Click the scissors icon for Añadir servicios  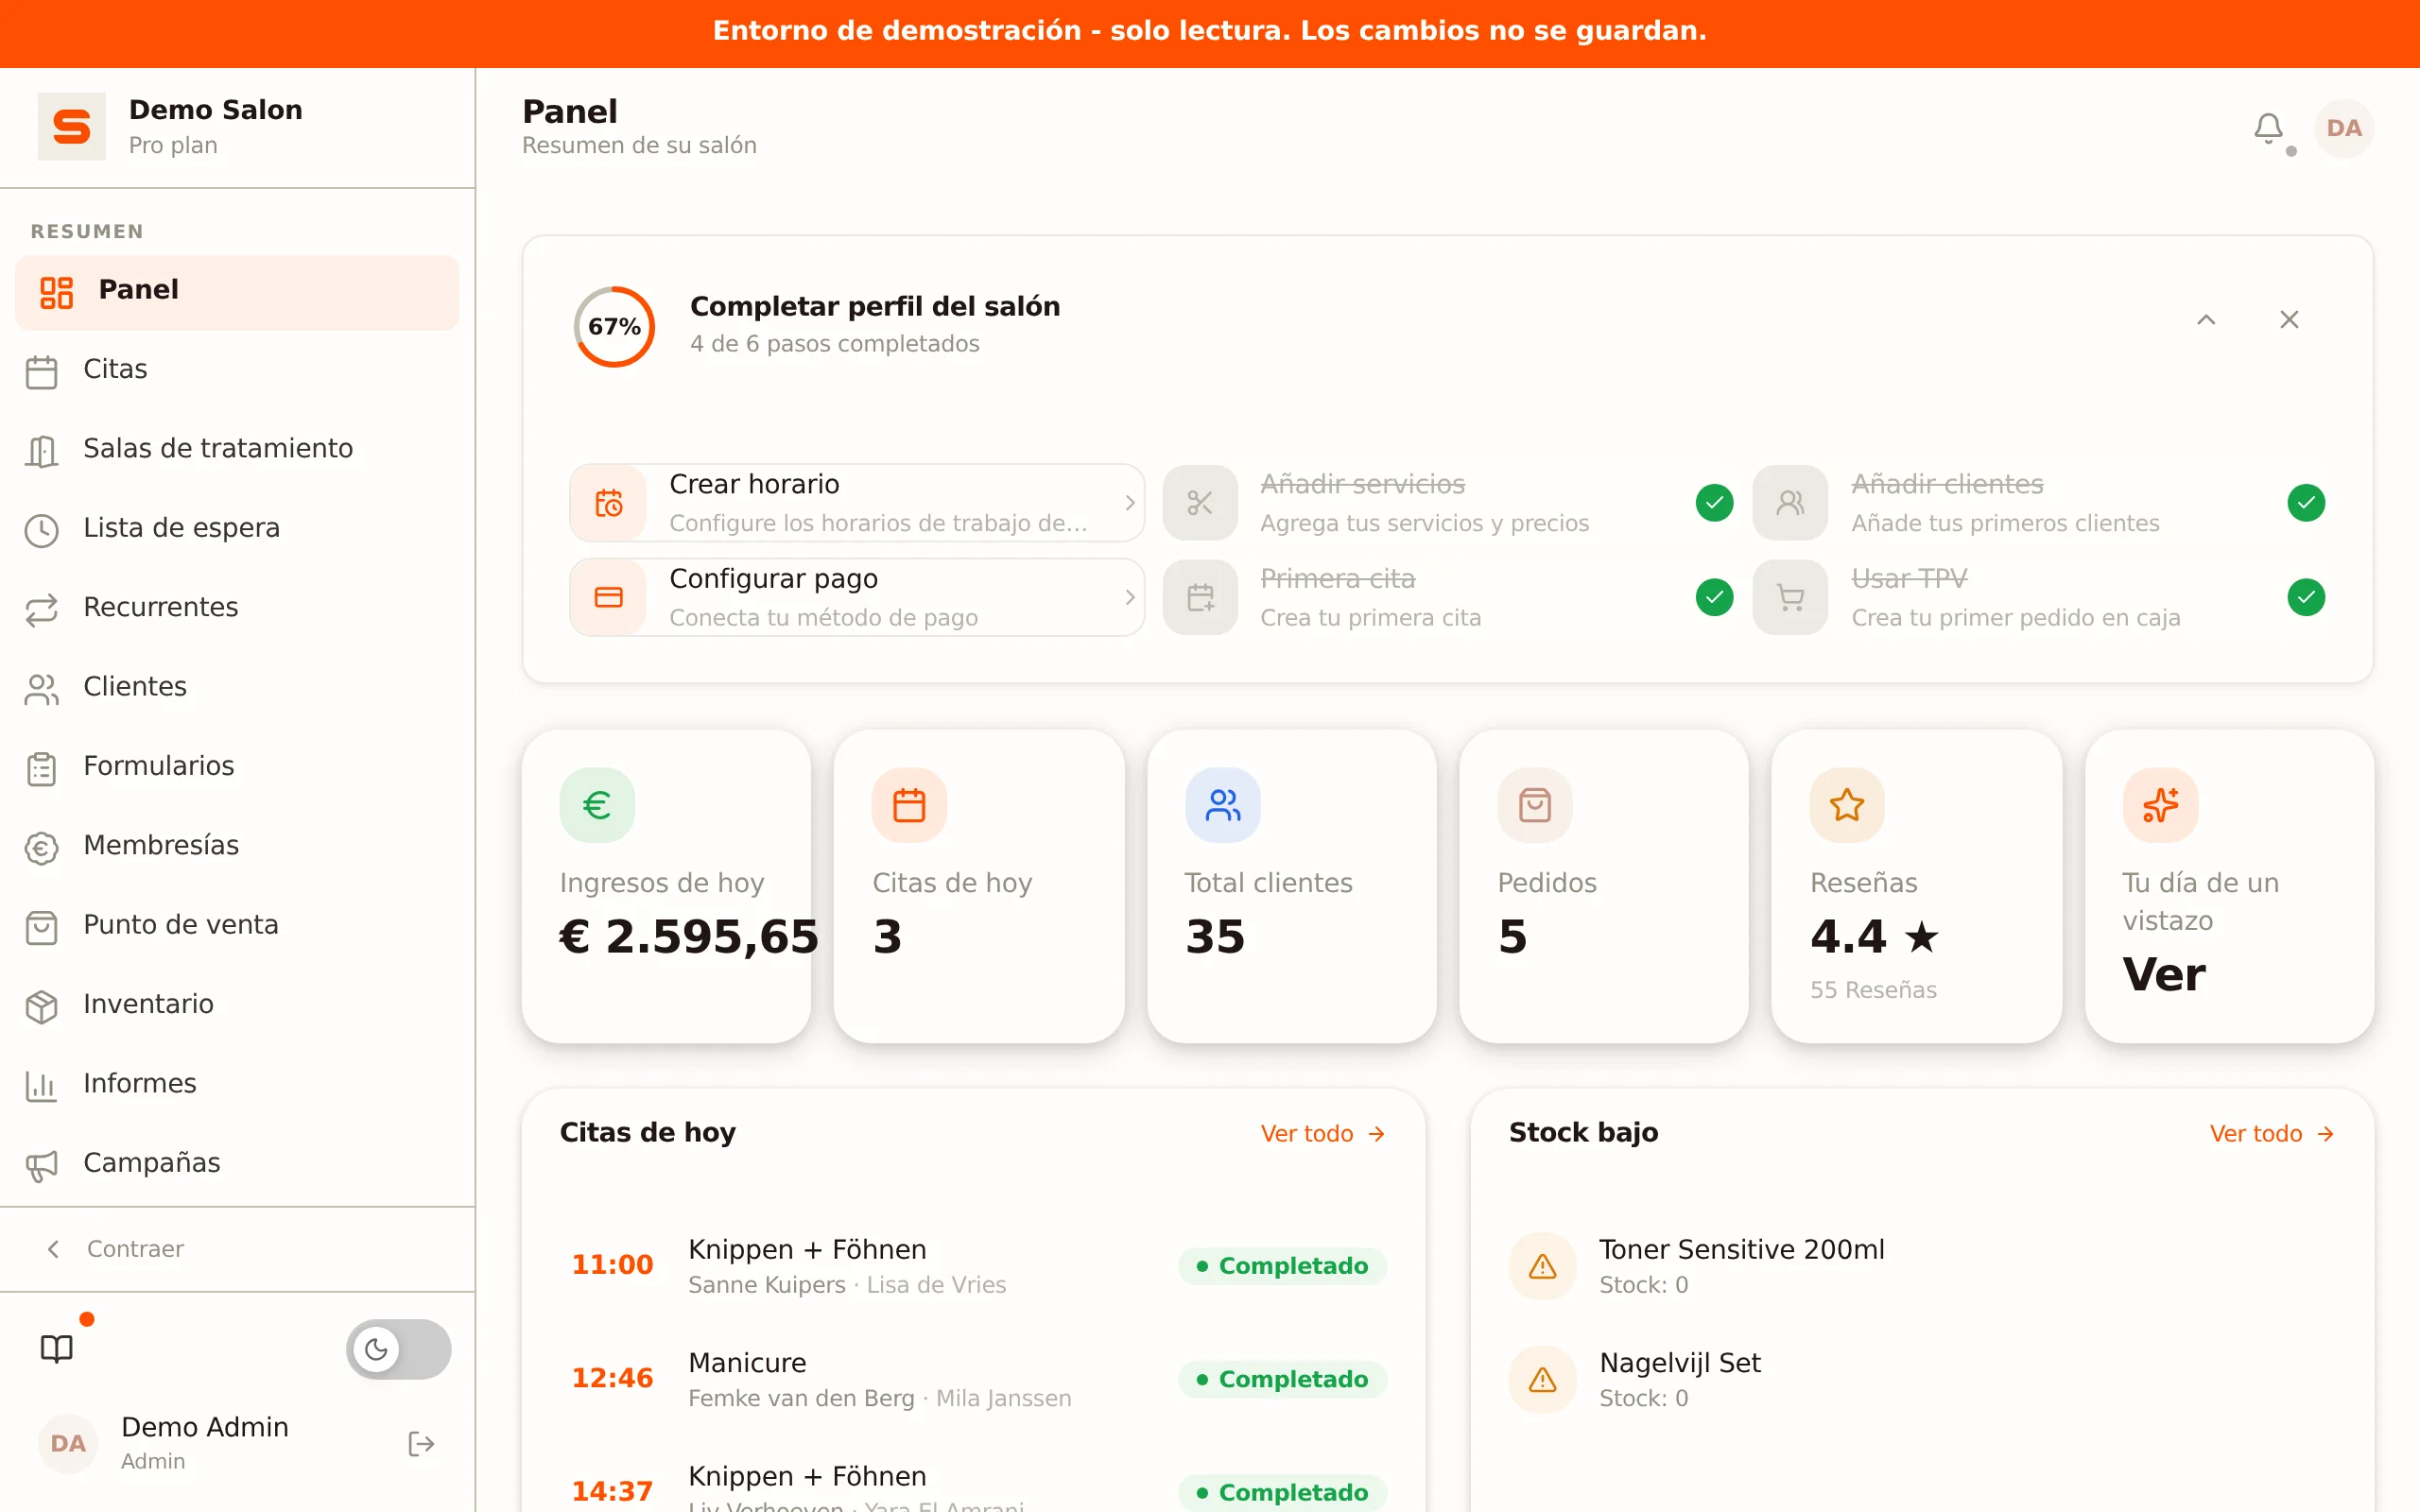pyautogui.click(x=1200, y=503)
